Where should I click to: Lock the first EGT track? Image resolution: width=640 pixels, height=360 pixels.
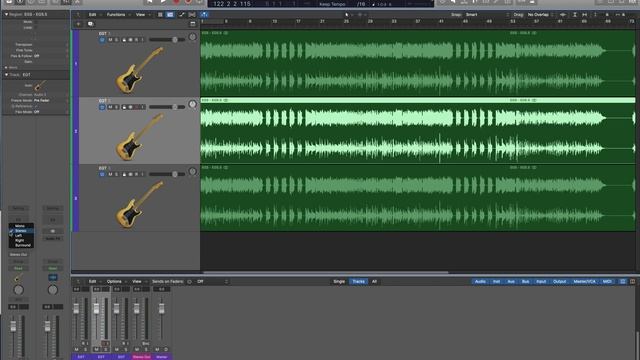pyautogui.click(x=124, y=40)
